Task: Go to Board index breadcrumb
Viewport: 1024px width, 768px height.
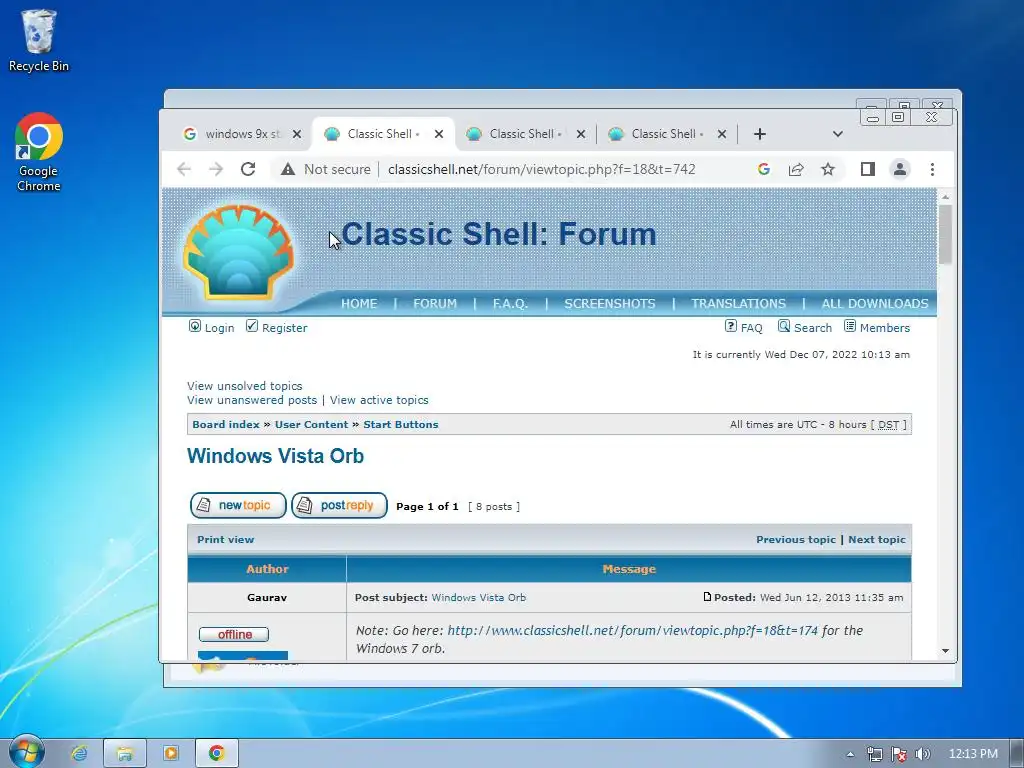Action: pyautogui.click(x=226, y=424)
